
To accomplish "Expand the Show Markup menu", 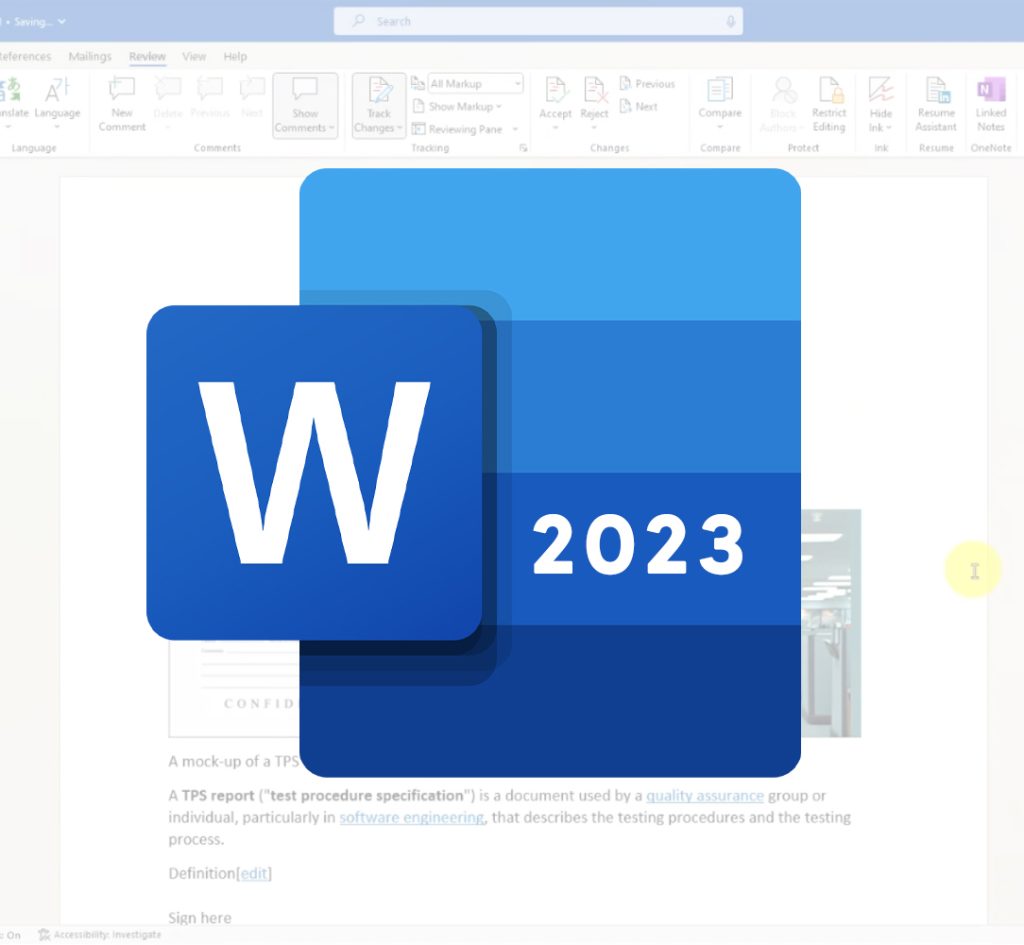I will (460, 106).
